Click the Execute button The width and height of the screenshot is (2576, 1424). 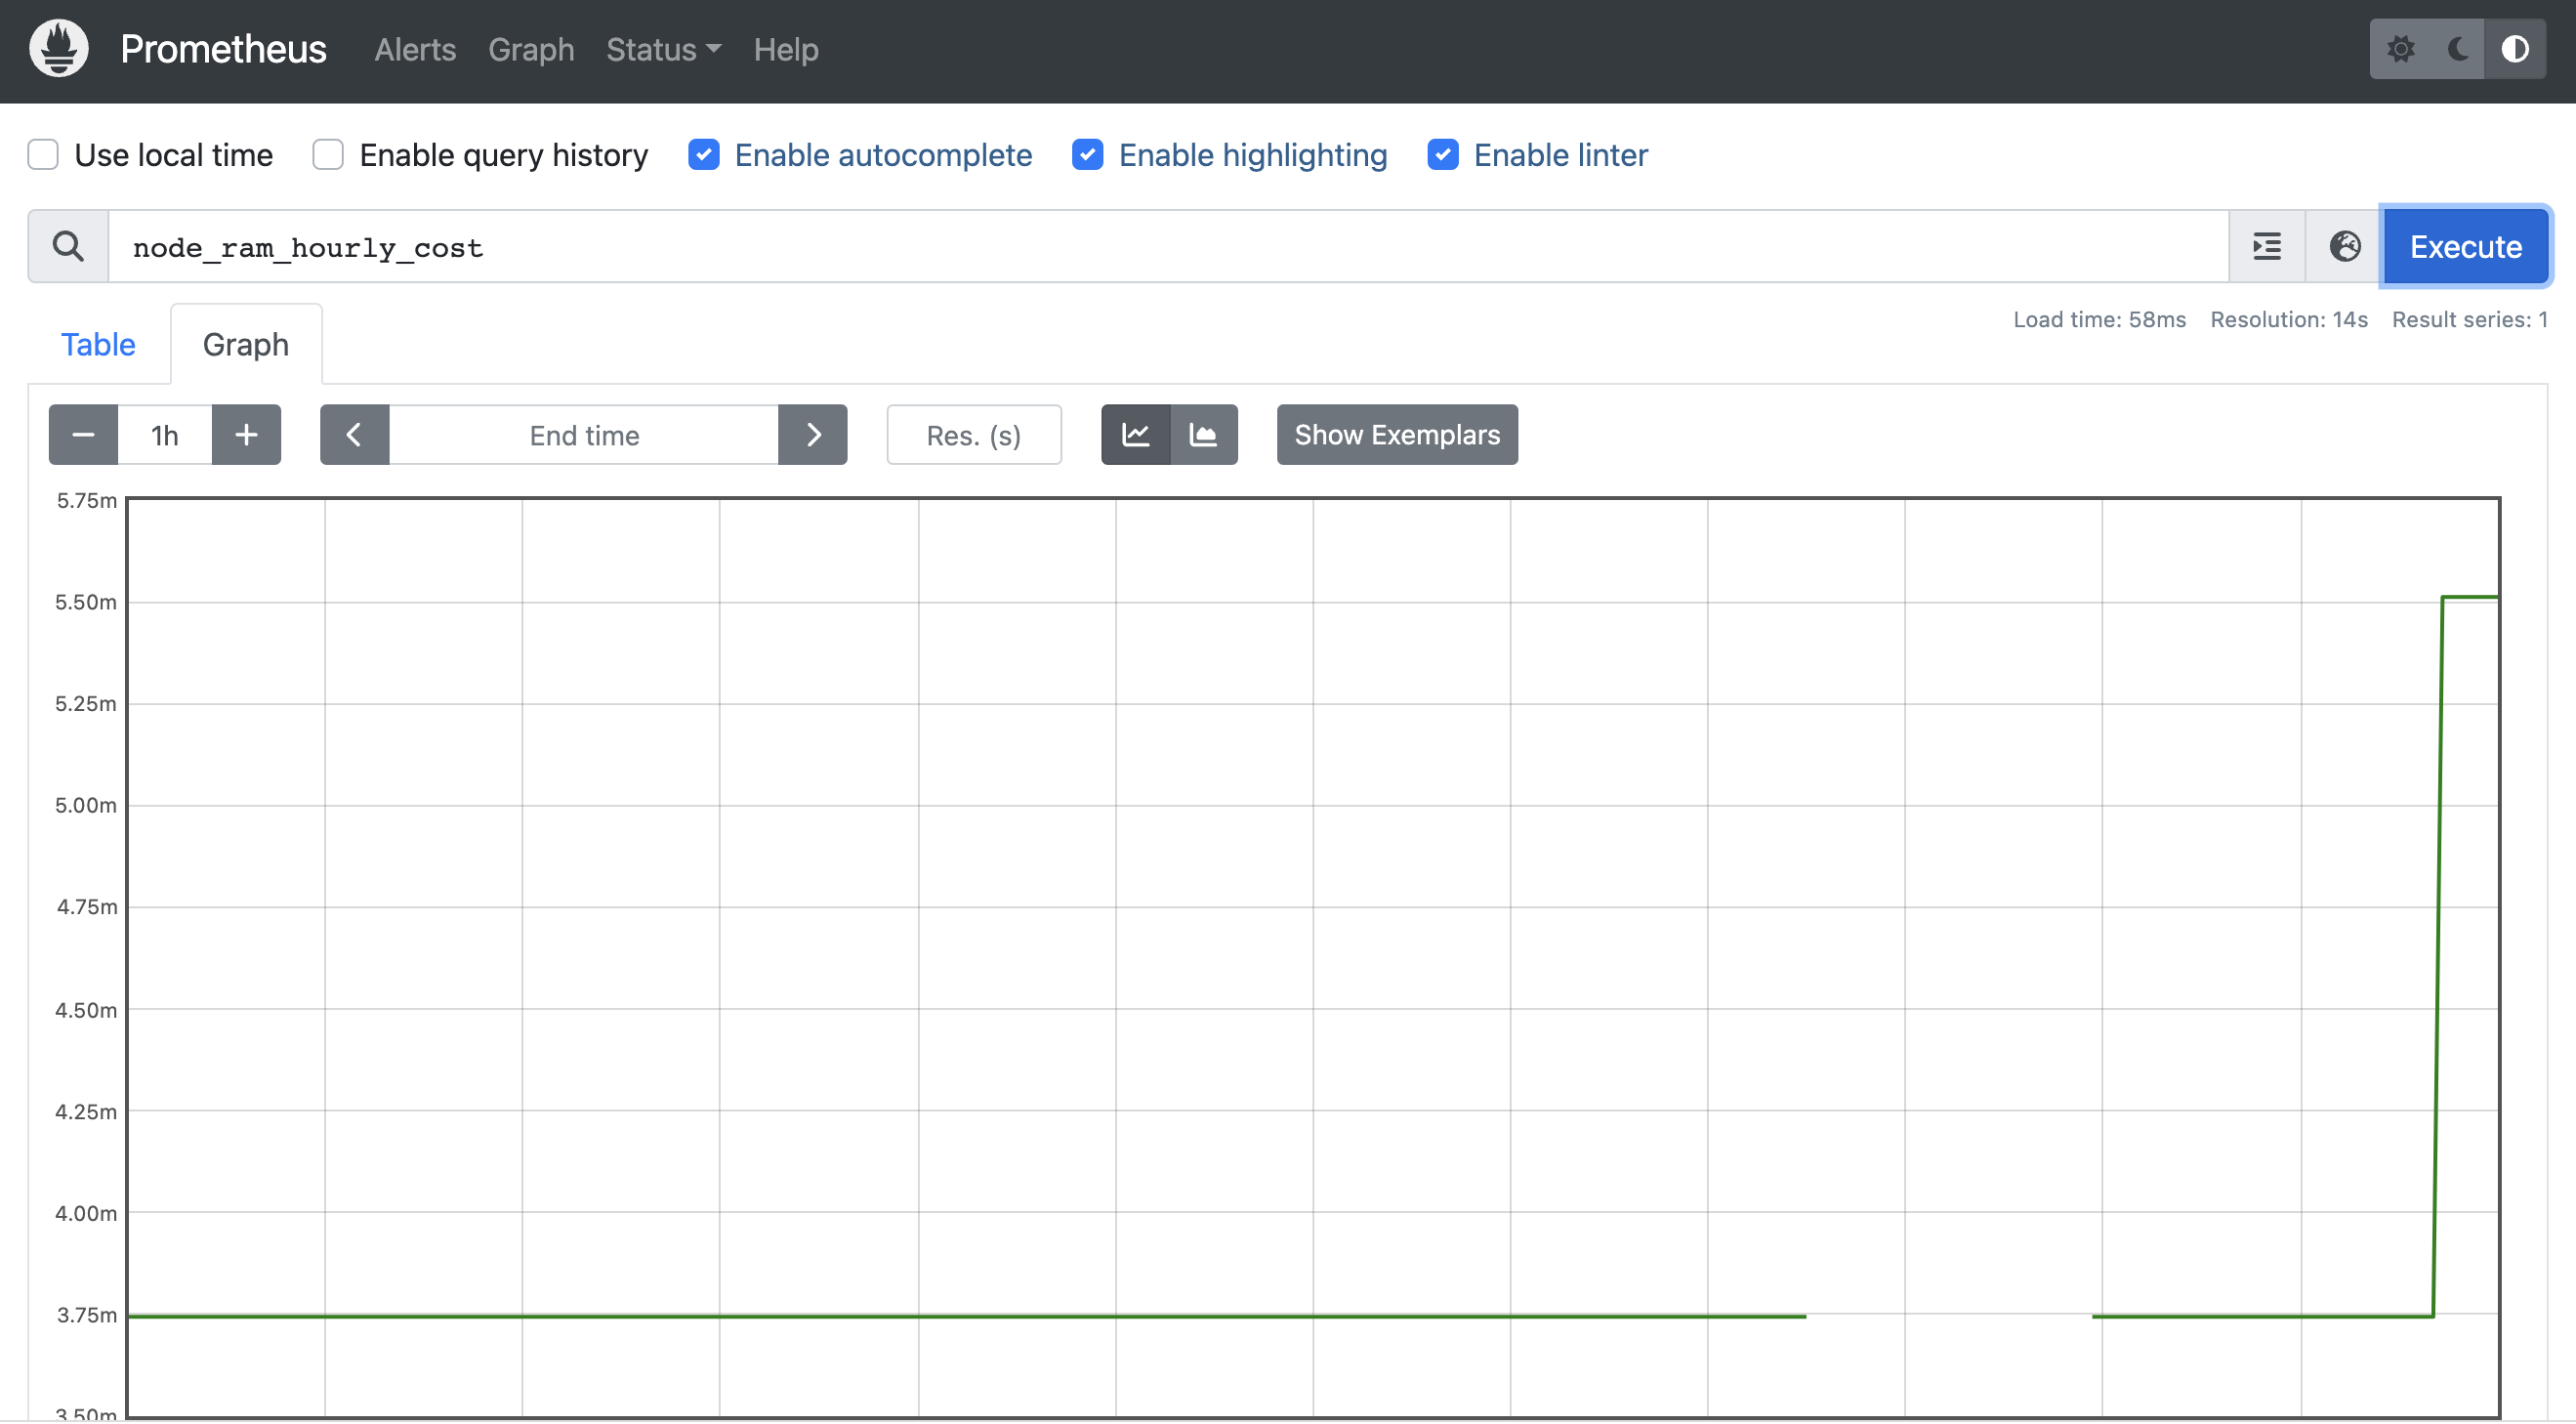[2466, 246]
